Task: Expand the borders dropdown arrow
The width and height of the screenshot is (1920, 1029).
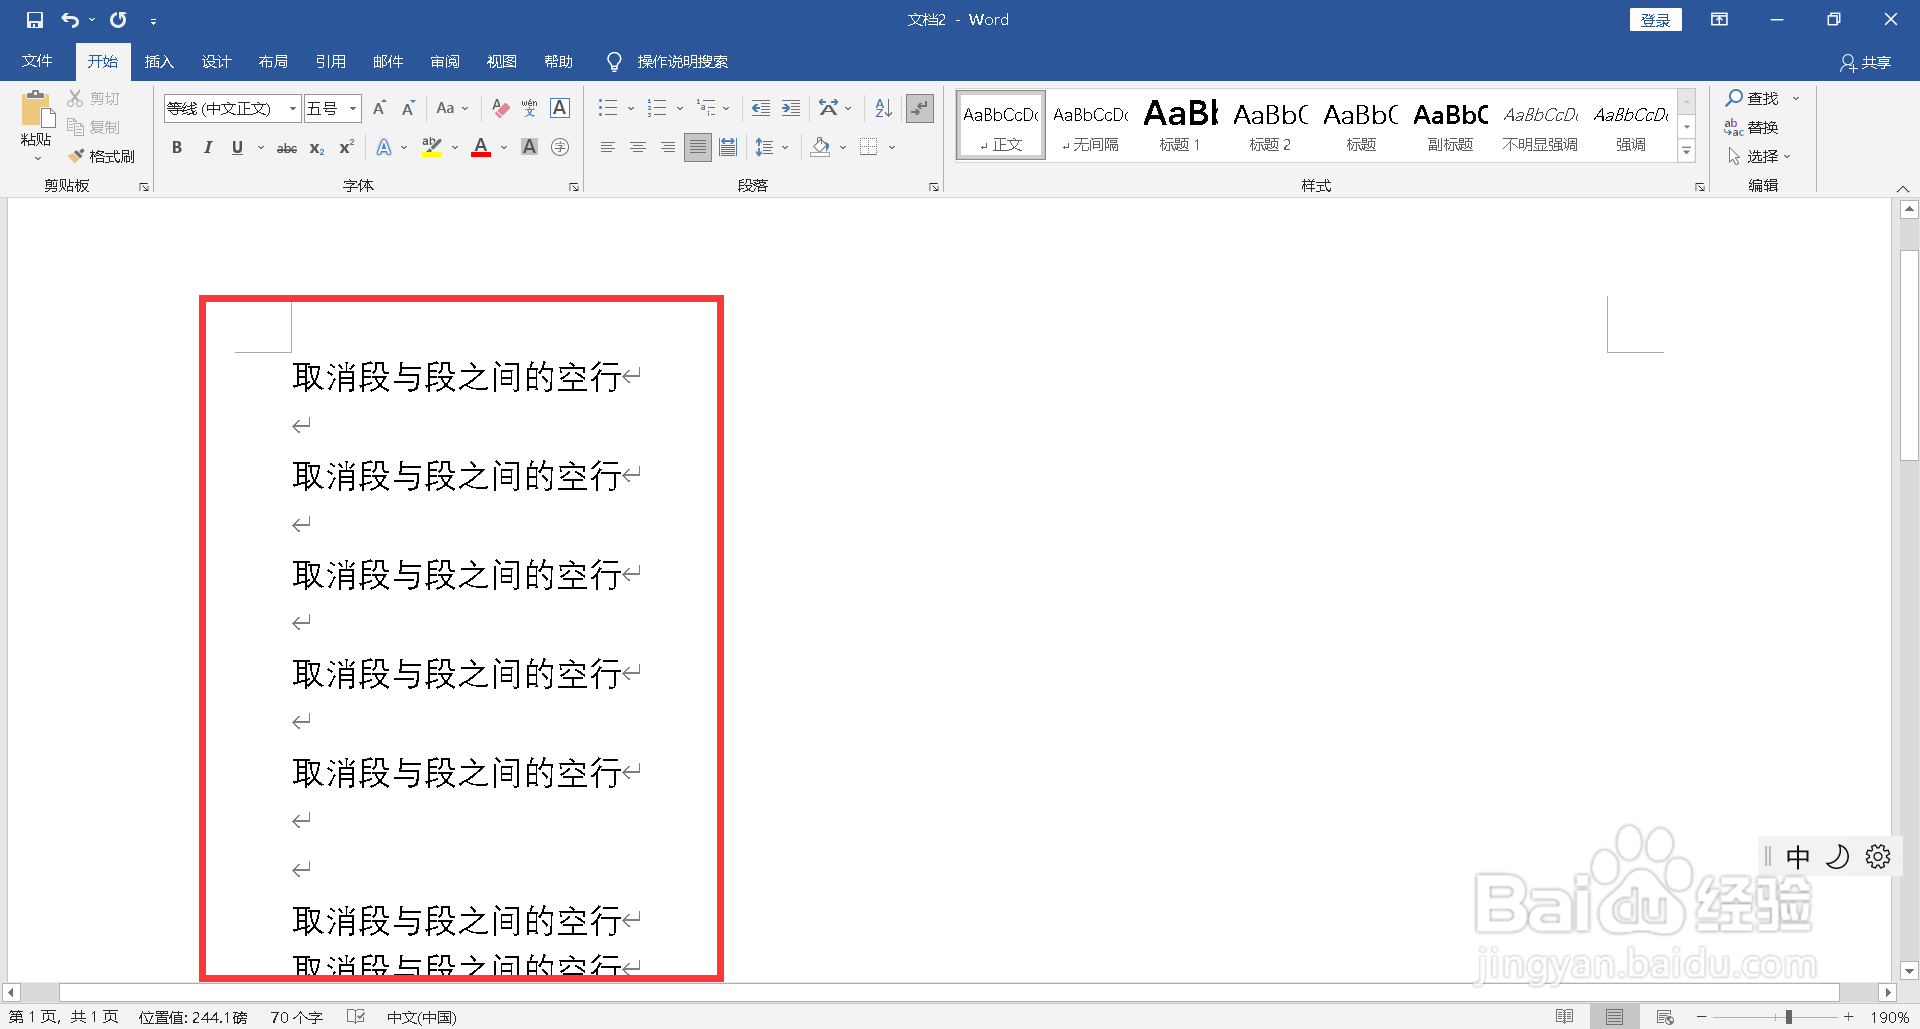Action: (x=892, y=147)
